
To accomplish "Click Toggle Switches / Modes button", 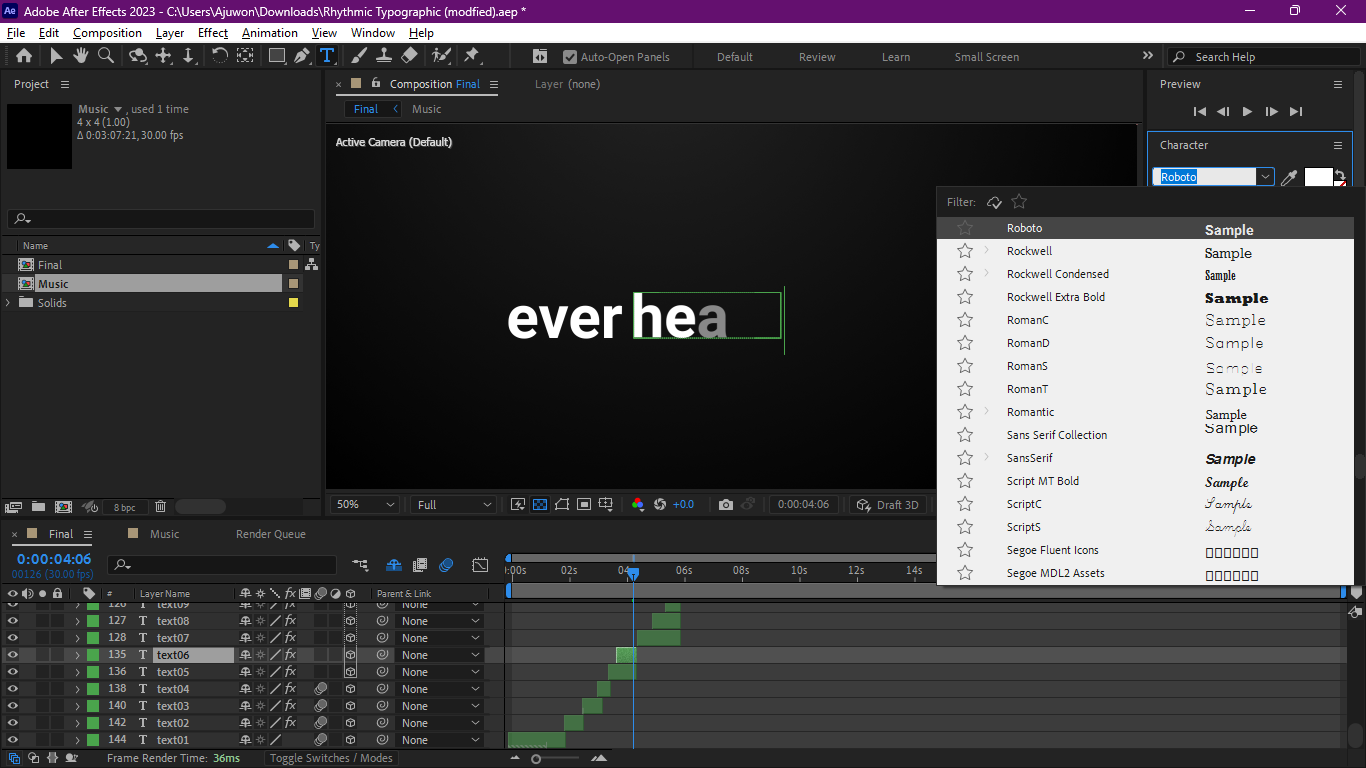I will pos(331,758).
